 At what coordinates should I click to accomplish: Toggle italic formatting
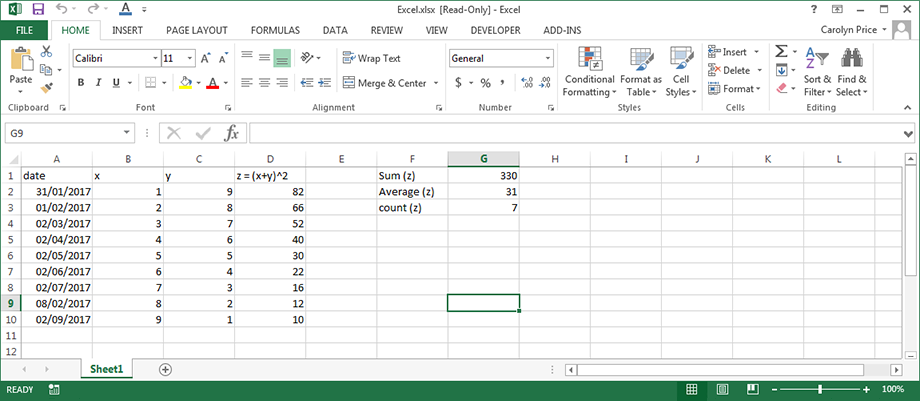[99, 83]
